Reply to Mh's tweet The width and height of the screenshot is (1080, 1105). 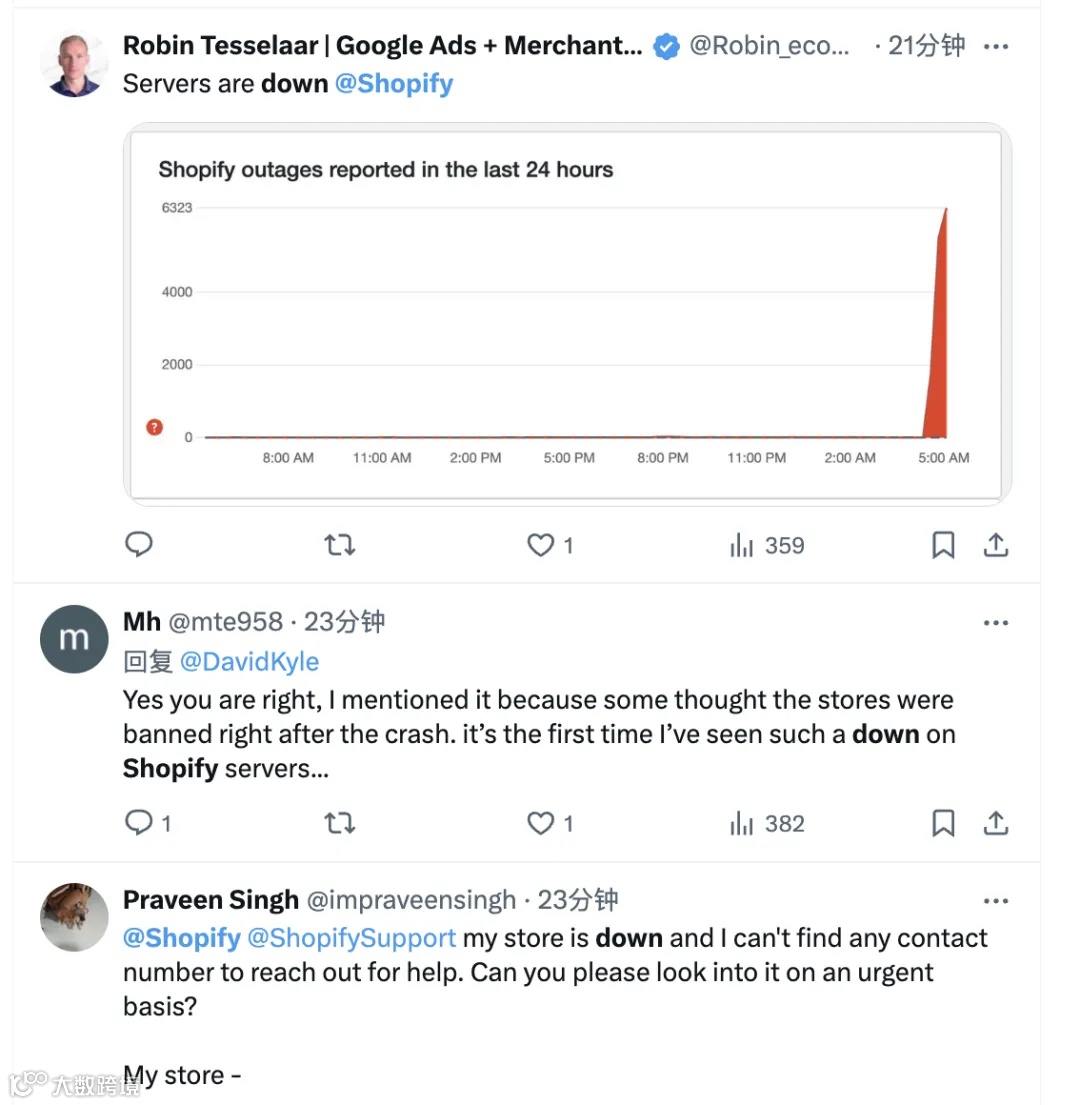[139, 823]
